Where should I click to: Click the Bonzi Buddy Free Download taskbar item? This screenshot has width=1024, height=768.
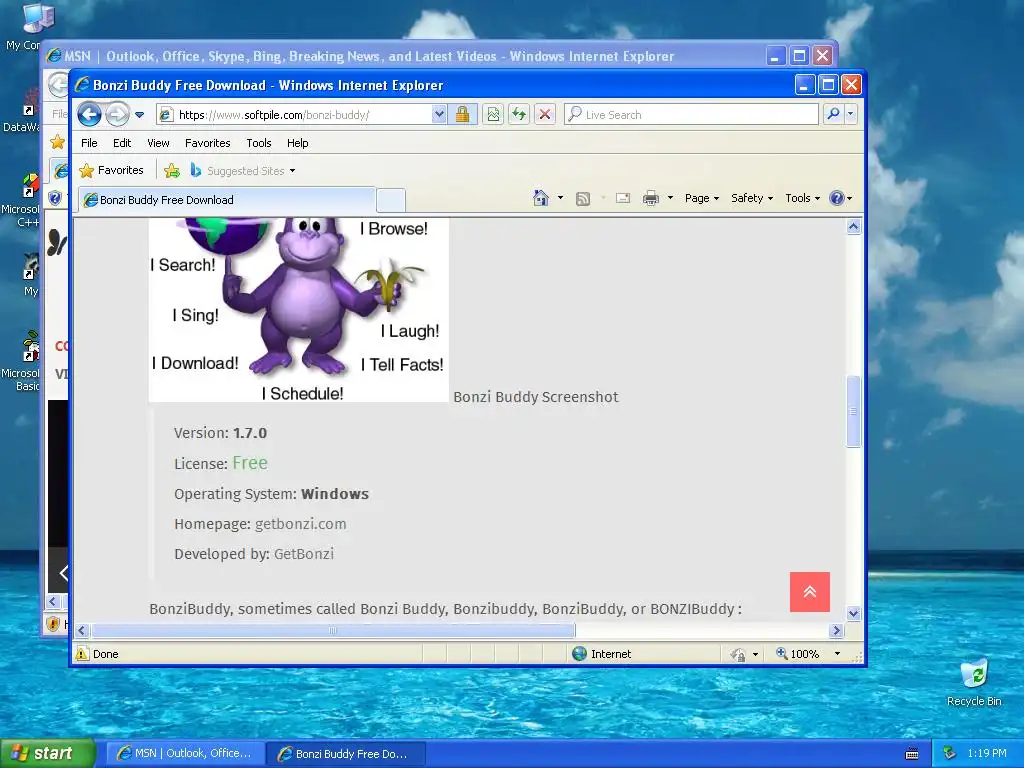coord(347,754)
